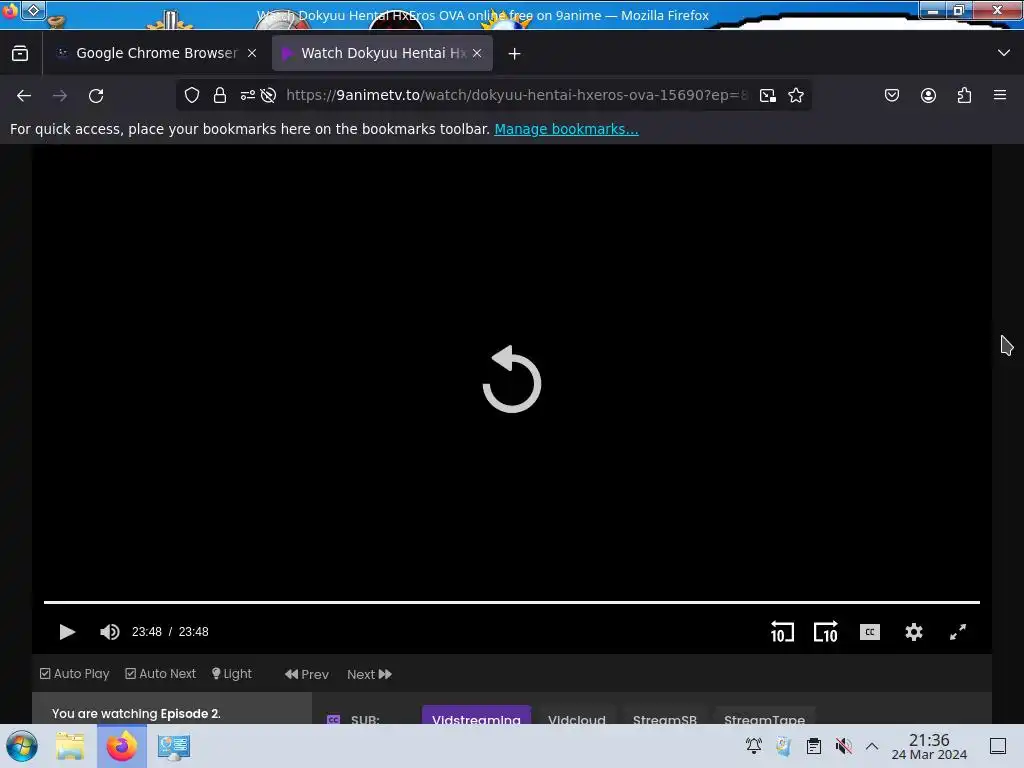
Task: Click the diamond pin icon in title bar
Action: coord(33,10)
